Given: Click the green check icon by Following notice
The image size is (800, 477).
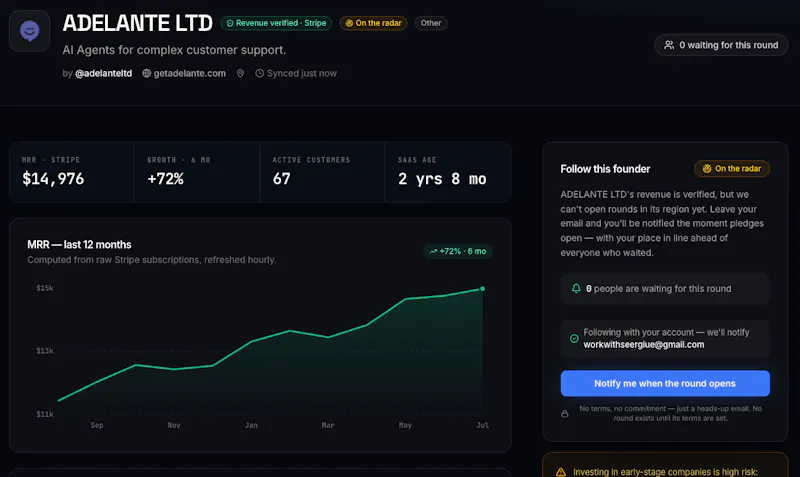Looking at the screenshot, I should 574,339.
